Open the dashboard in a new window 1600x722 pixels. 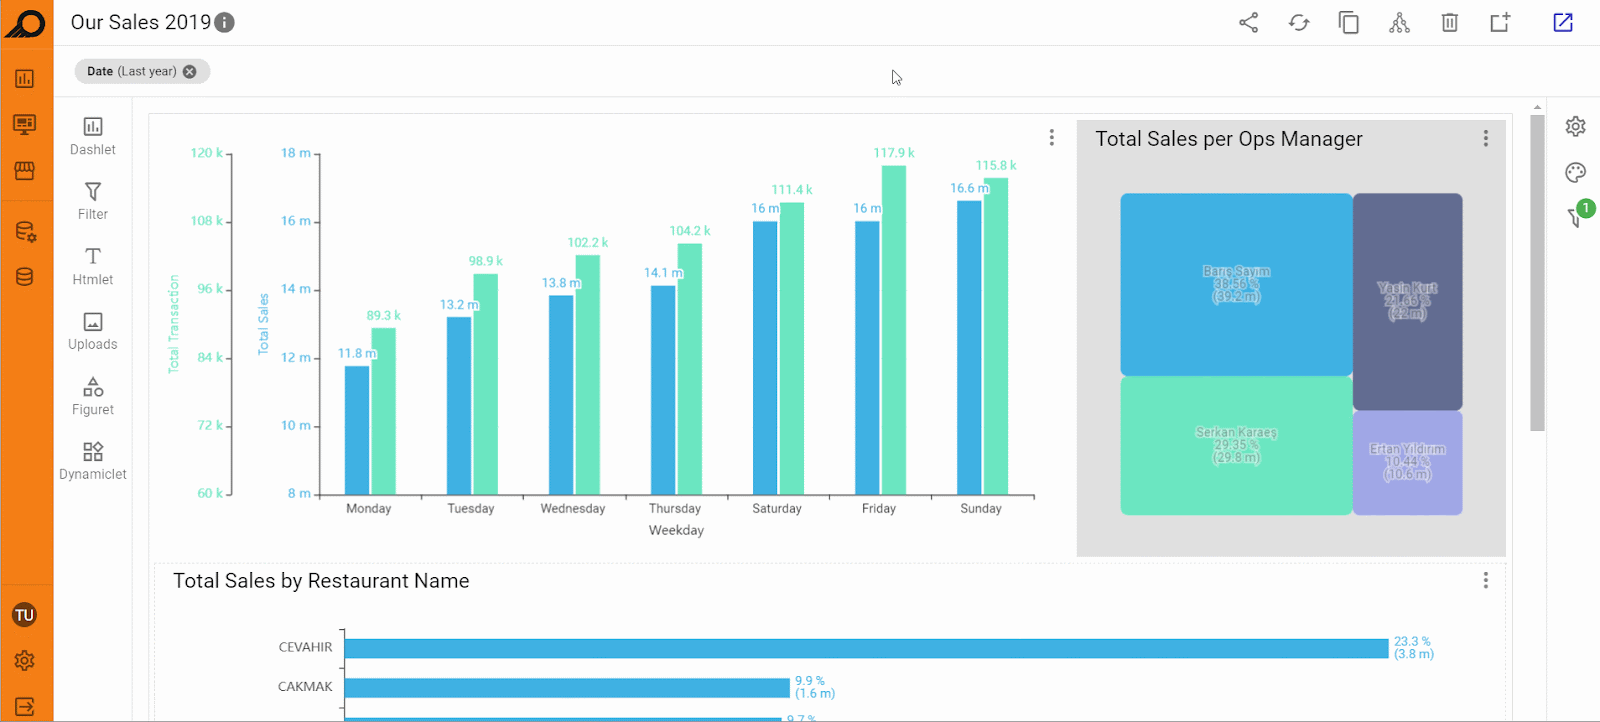[x=1563, y=23]
